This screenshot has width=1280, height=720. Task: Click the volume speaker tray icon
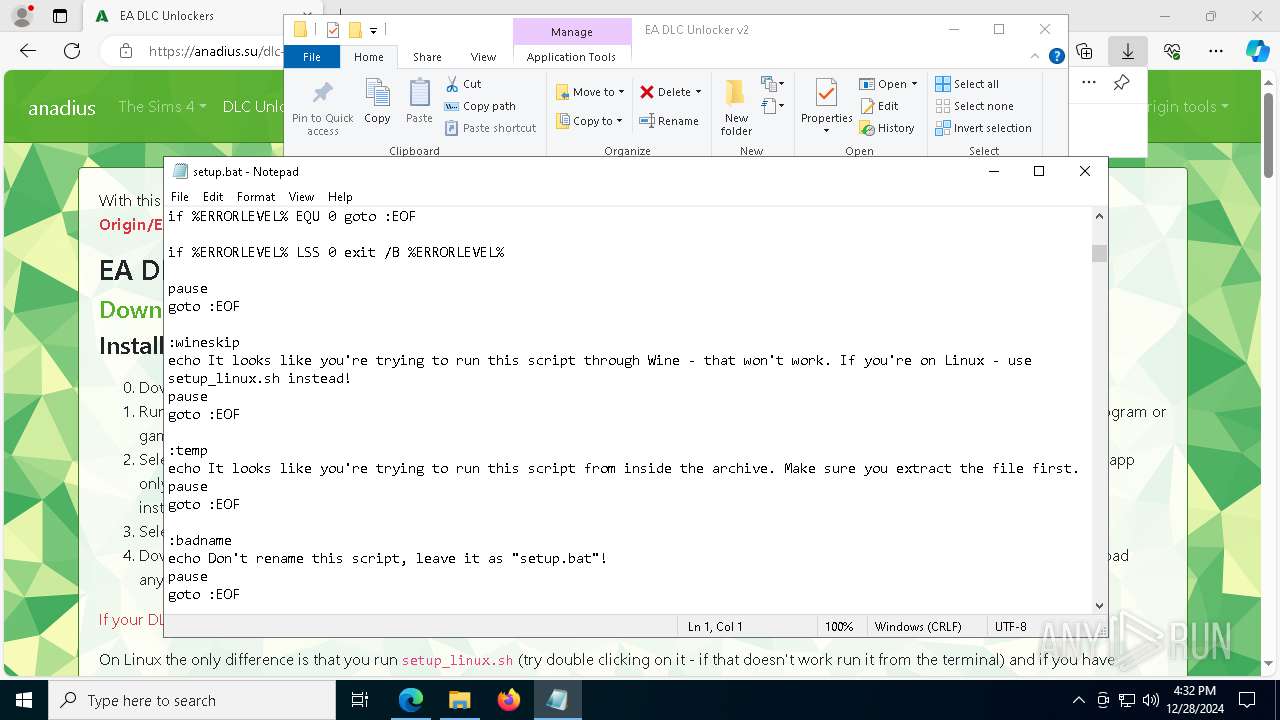(1151, 700)
